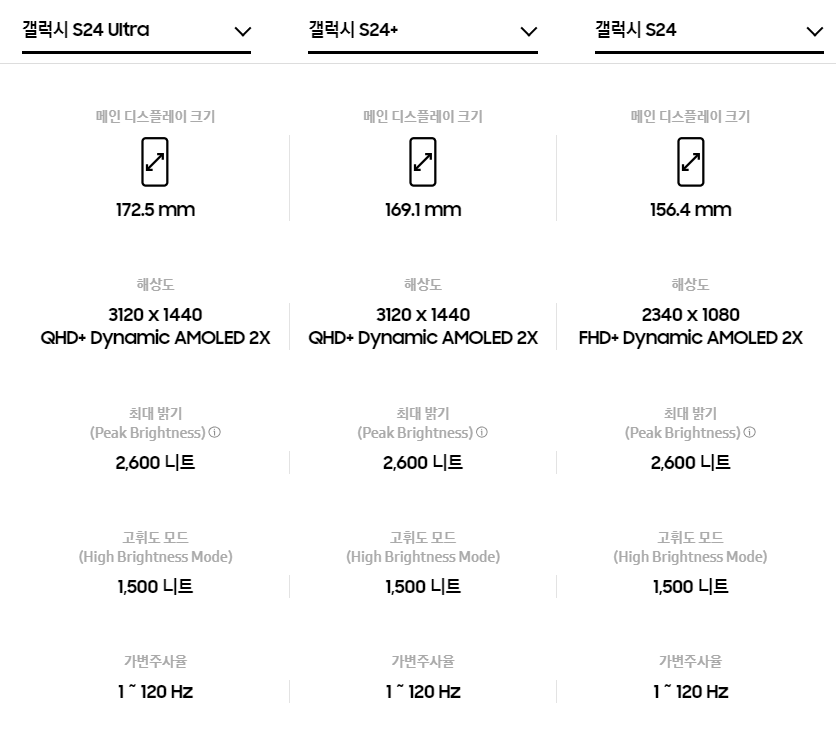
Task: Click the 172.5 mm display size value
Action: pos(155,210)
